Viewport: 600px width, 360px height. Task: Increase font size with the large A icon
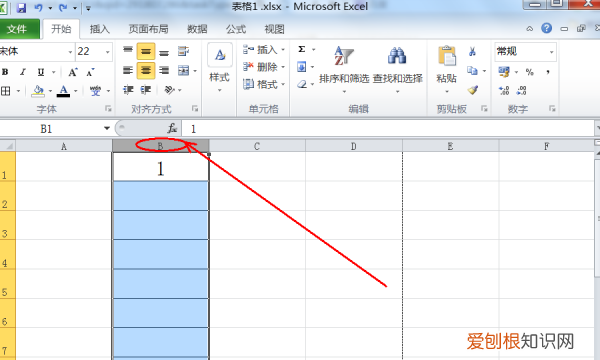click(x=72, y=72)
